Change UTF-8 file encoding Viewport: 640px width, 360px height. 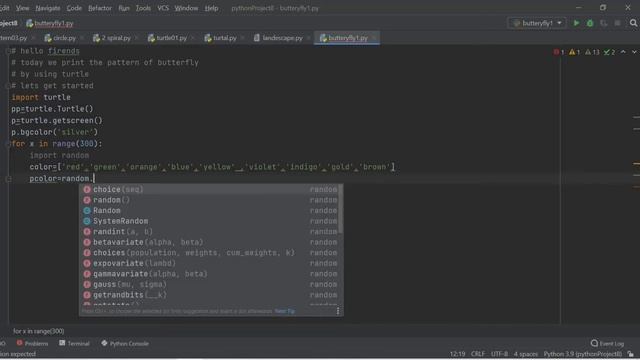500,354
